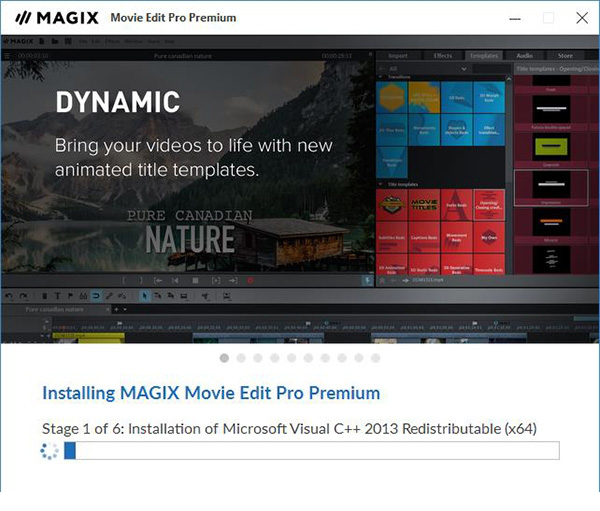
Task: Click the red record button
Action: tap(250, 281)
